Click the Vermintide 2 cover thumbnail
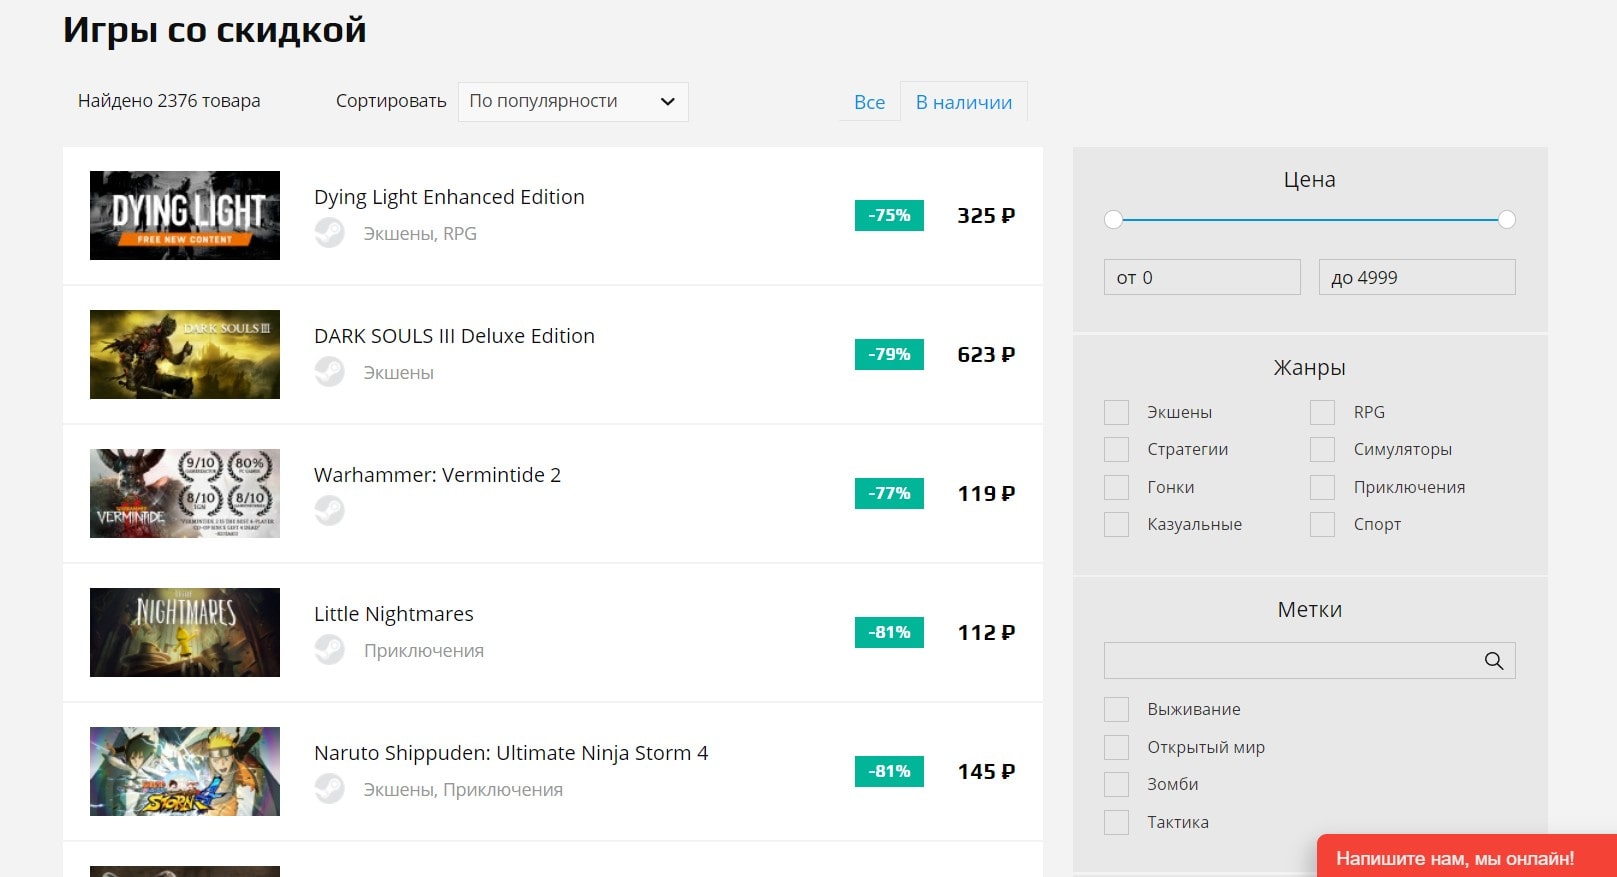 (185, 493)
